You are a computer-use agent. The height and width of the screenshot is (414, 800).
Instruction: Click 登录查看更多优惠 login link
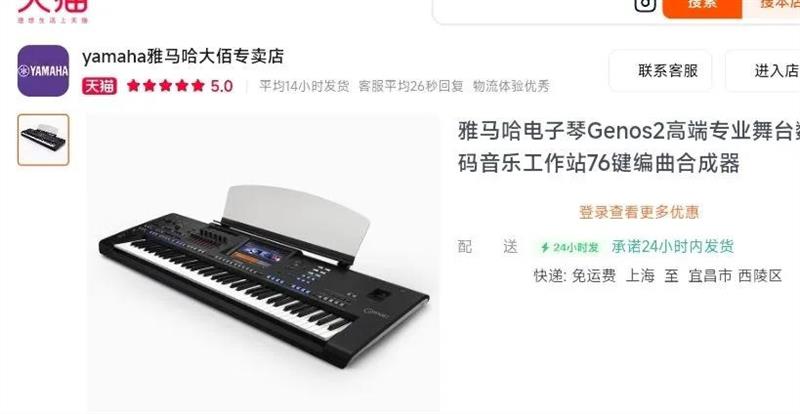click(x=639, y=212)
